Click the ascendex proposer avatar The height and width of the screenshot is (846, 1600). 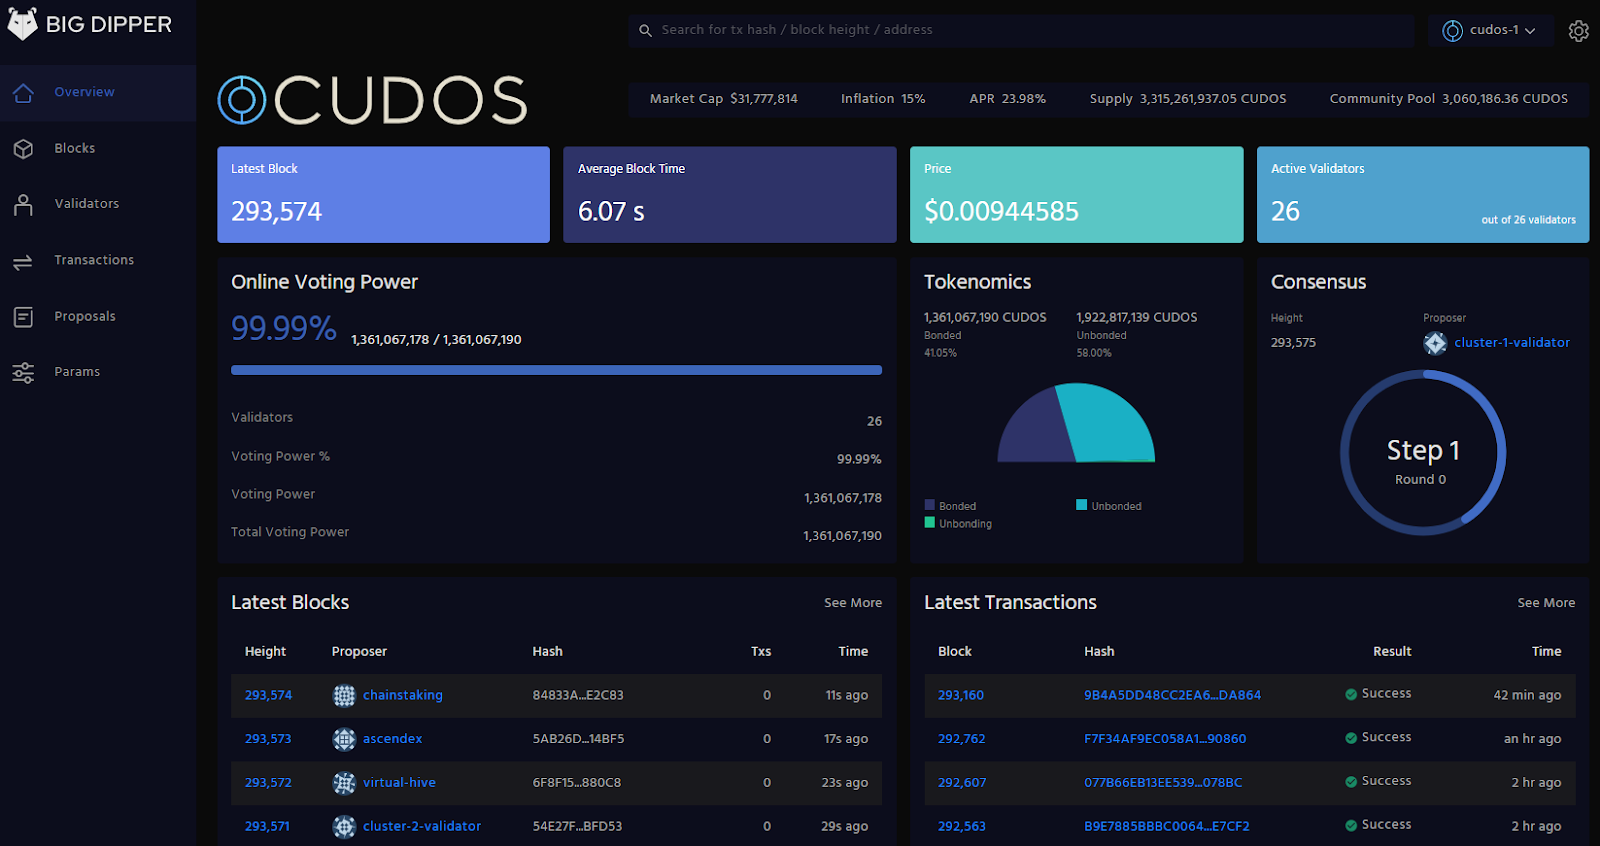point(344,739)
